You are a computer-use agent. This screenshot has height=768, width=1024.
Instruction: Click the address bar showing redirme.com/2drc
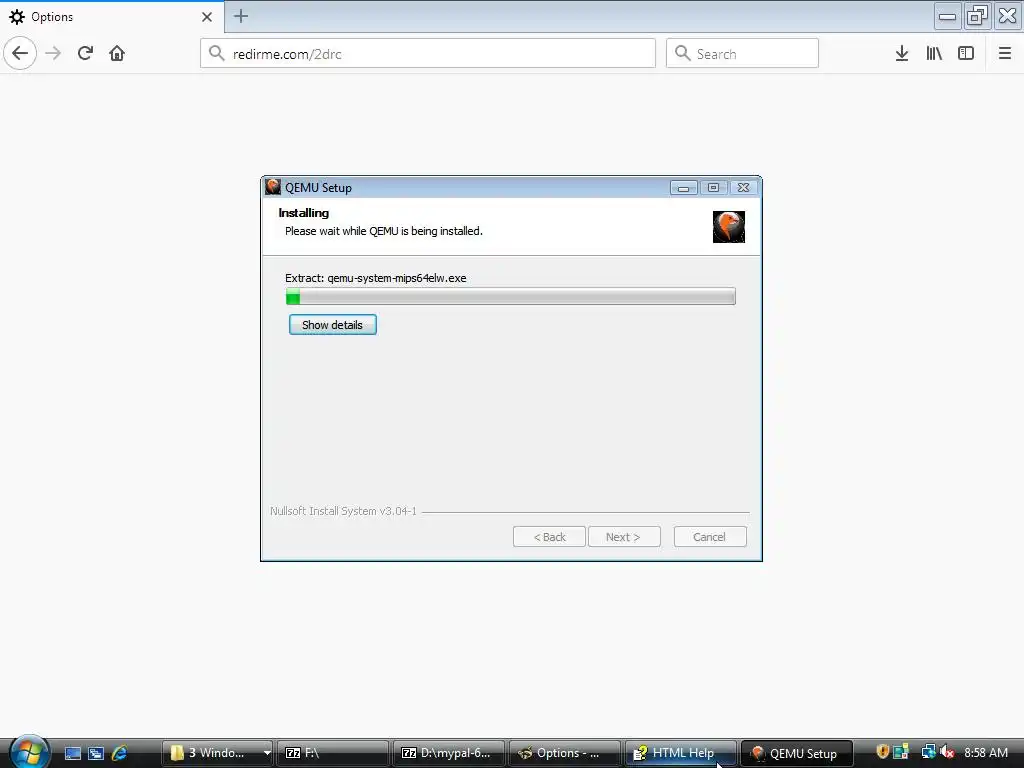point(428,54)
